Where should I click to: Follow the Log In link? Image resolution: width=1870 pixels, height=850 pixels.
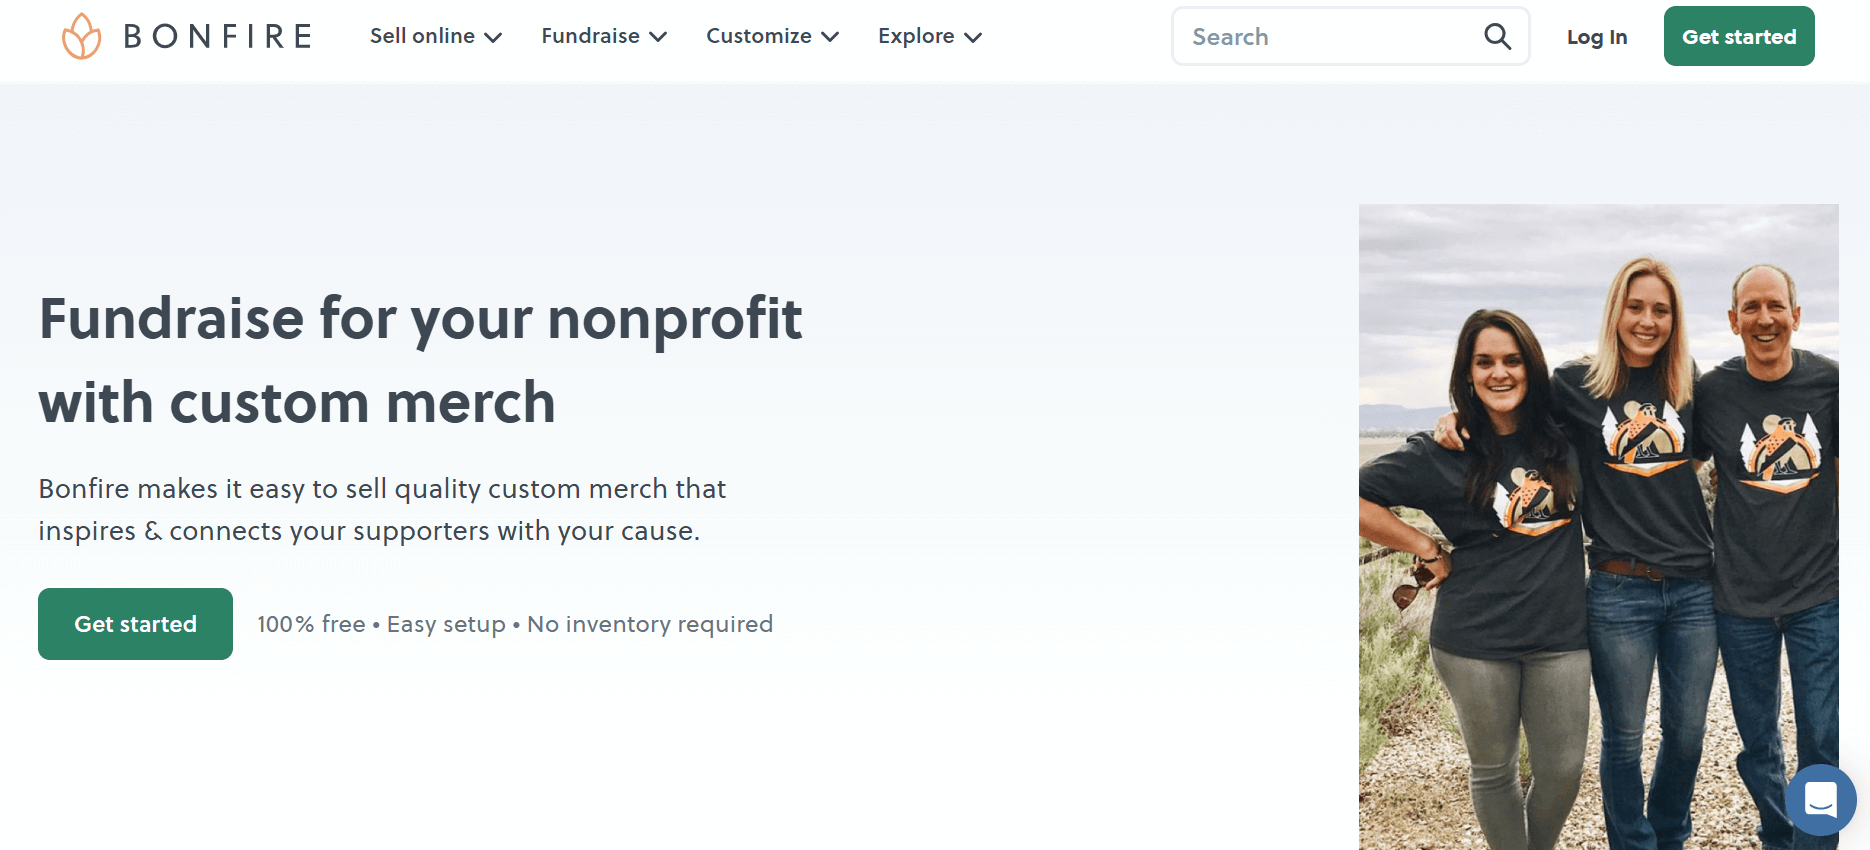coord(1597,37)
